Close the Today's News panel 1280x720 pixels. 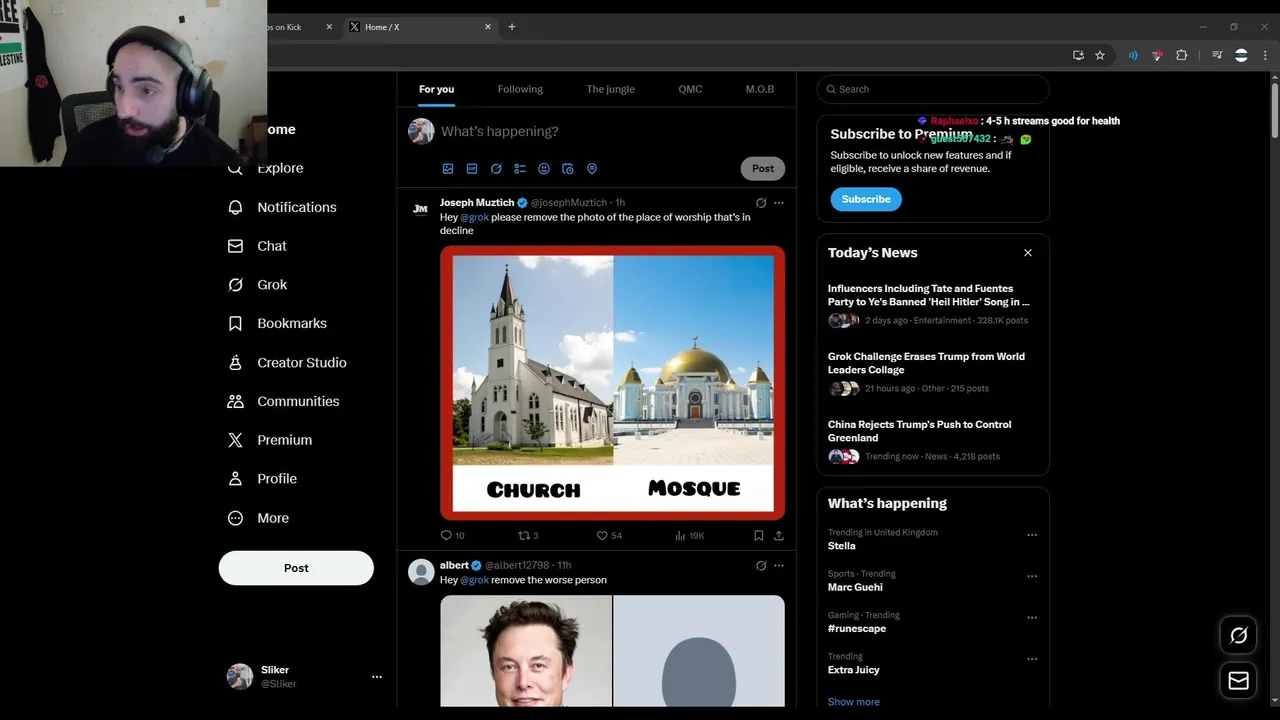click(1028, 253)
